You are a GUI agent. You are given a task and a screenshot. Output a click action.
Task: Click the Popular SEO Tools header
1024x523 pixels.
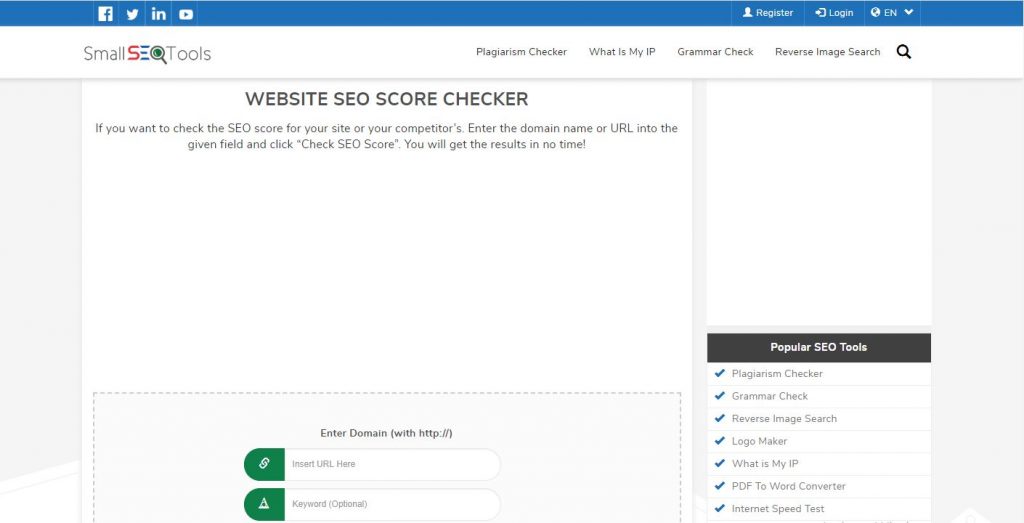pyautogui.click(x=818, y=347)
